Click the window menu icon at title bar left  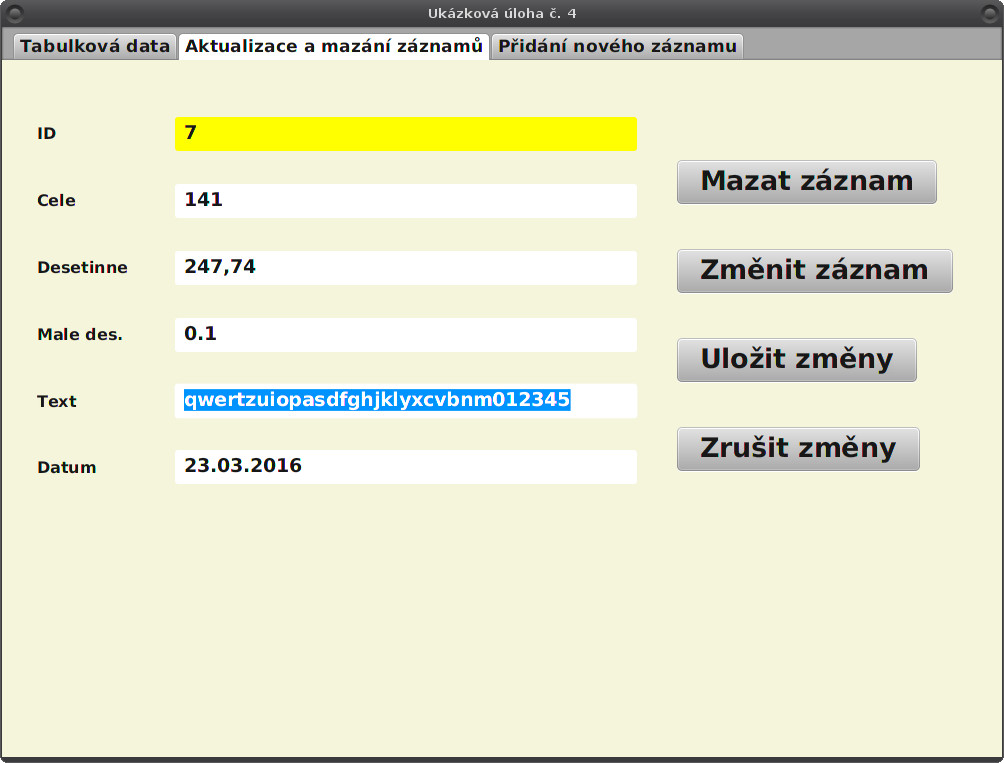[14, 13]
